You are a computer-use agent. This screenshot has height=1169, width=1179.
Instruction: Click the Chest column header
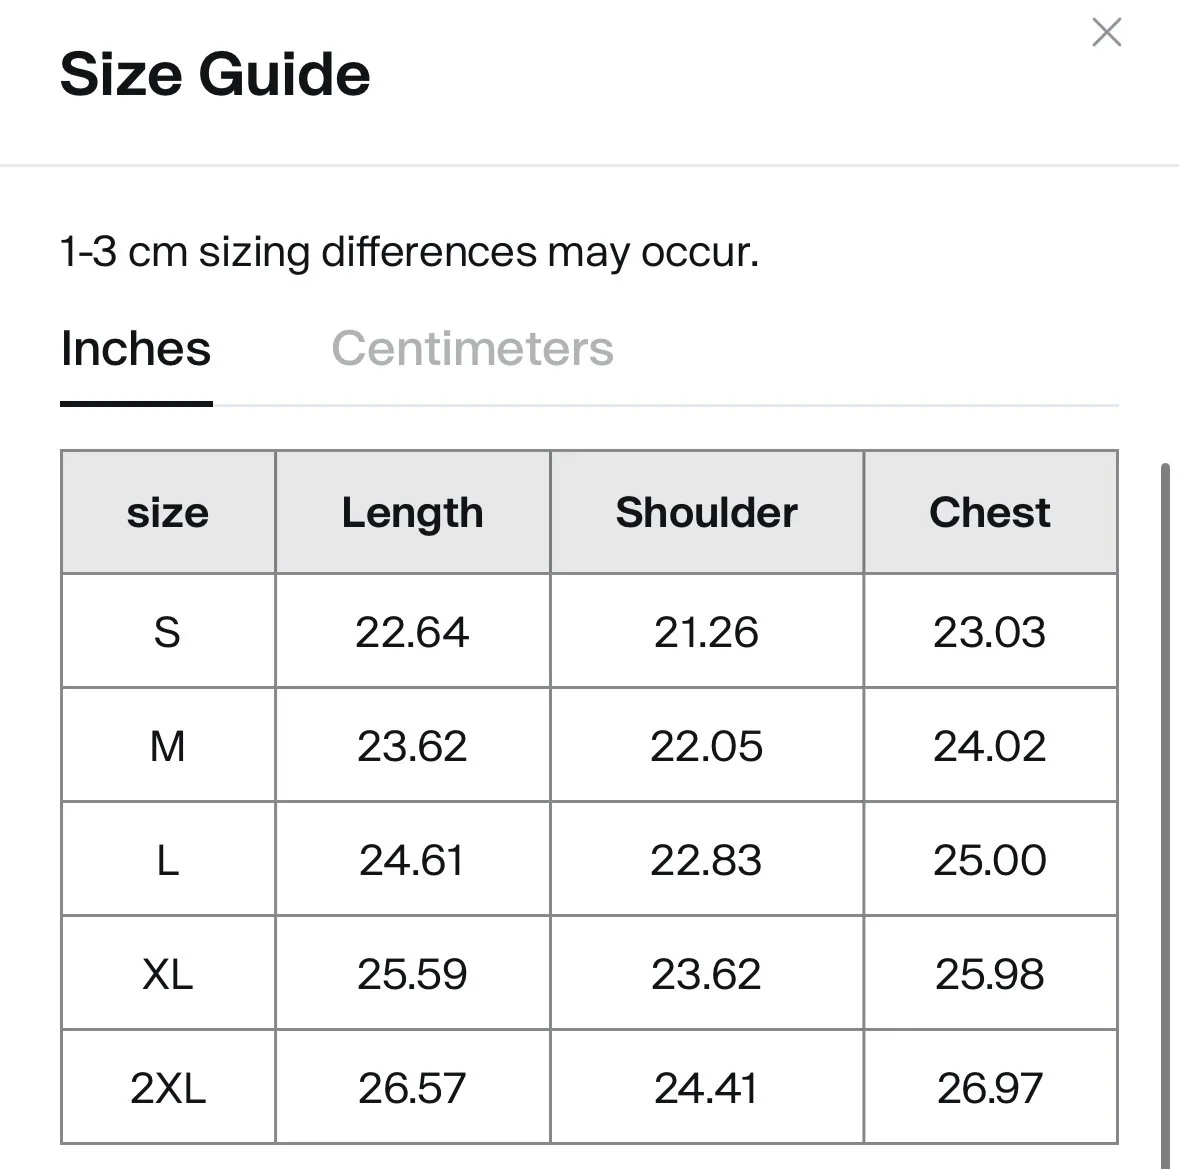pos(990,513)
